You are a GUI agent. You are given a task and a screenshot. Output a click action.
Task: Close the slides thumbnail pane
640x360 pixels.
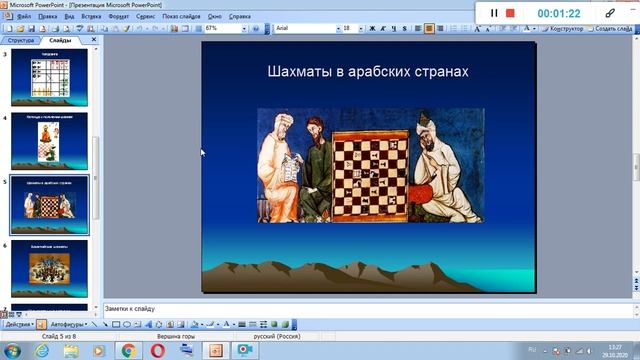(x=94, y=40)
